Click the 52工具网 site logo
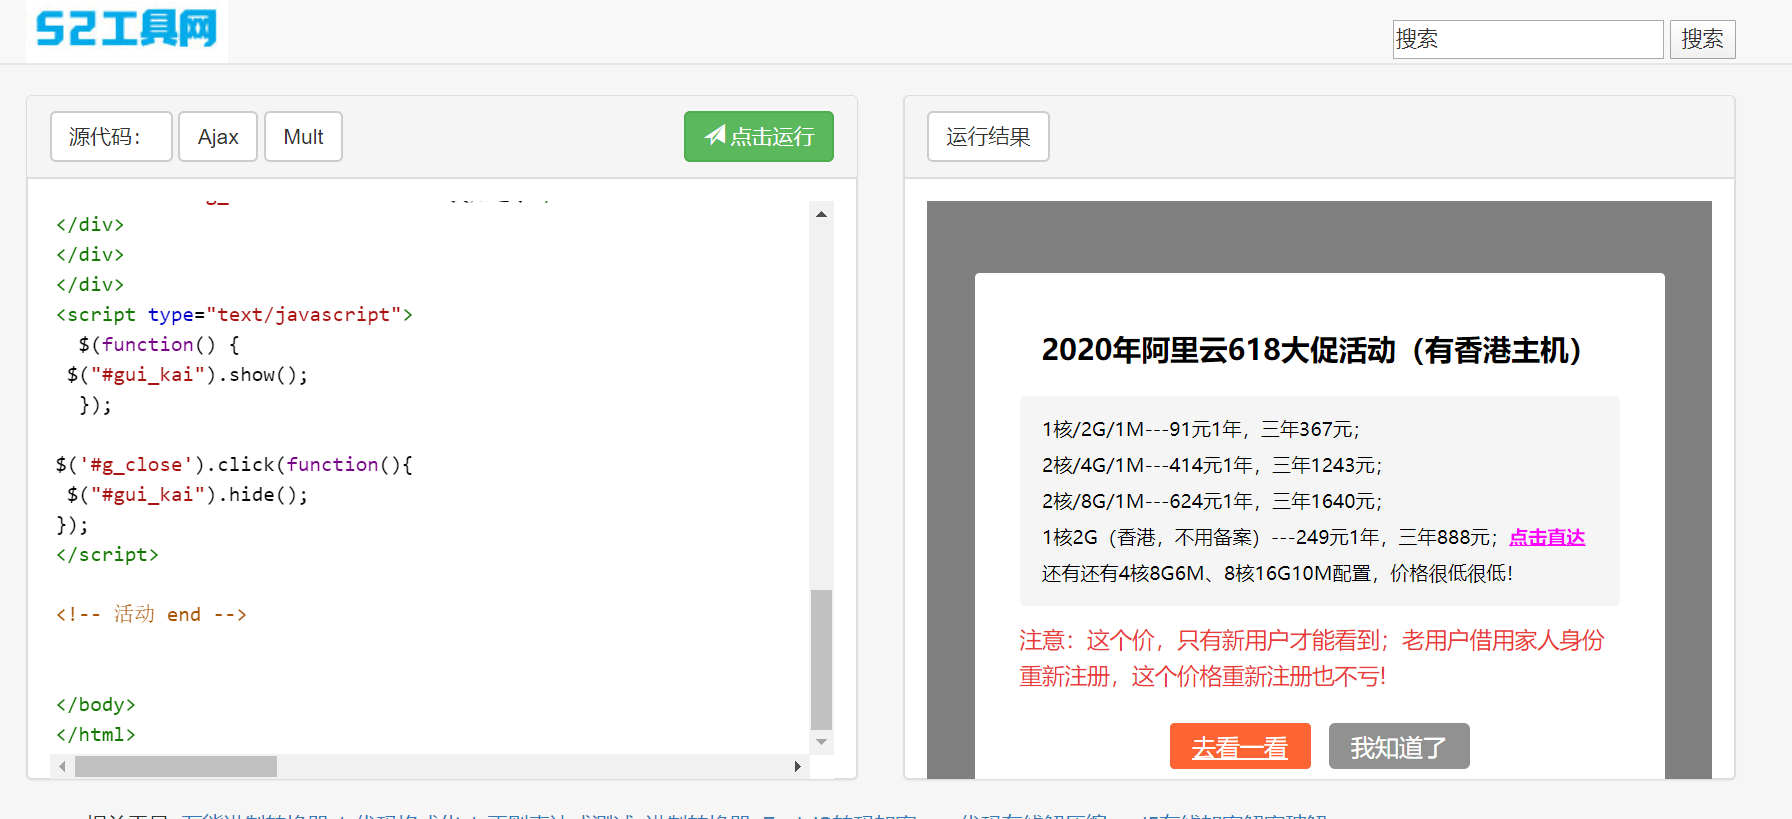1792x819 pixels. click(127, 29)
